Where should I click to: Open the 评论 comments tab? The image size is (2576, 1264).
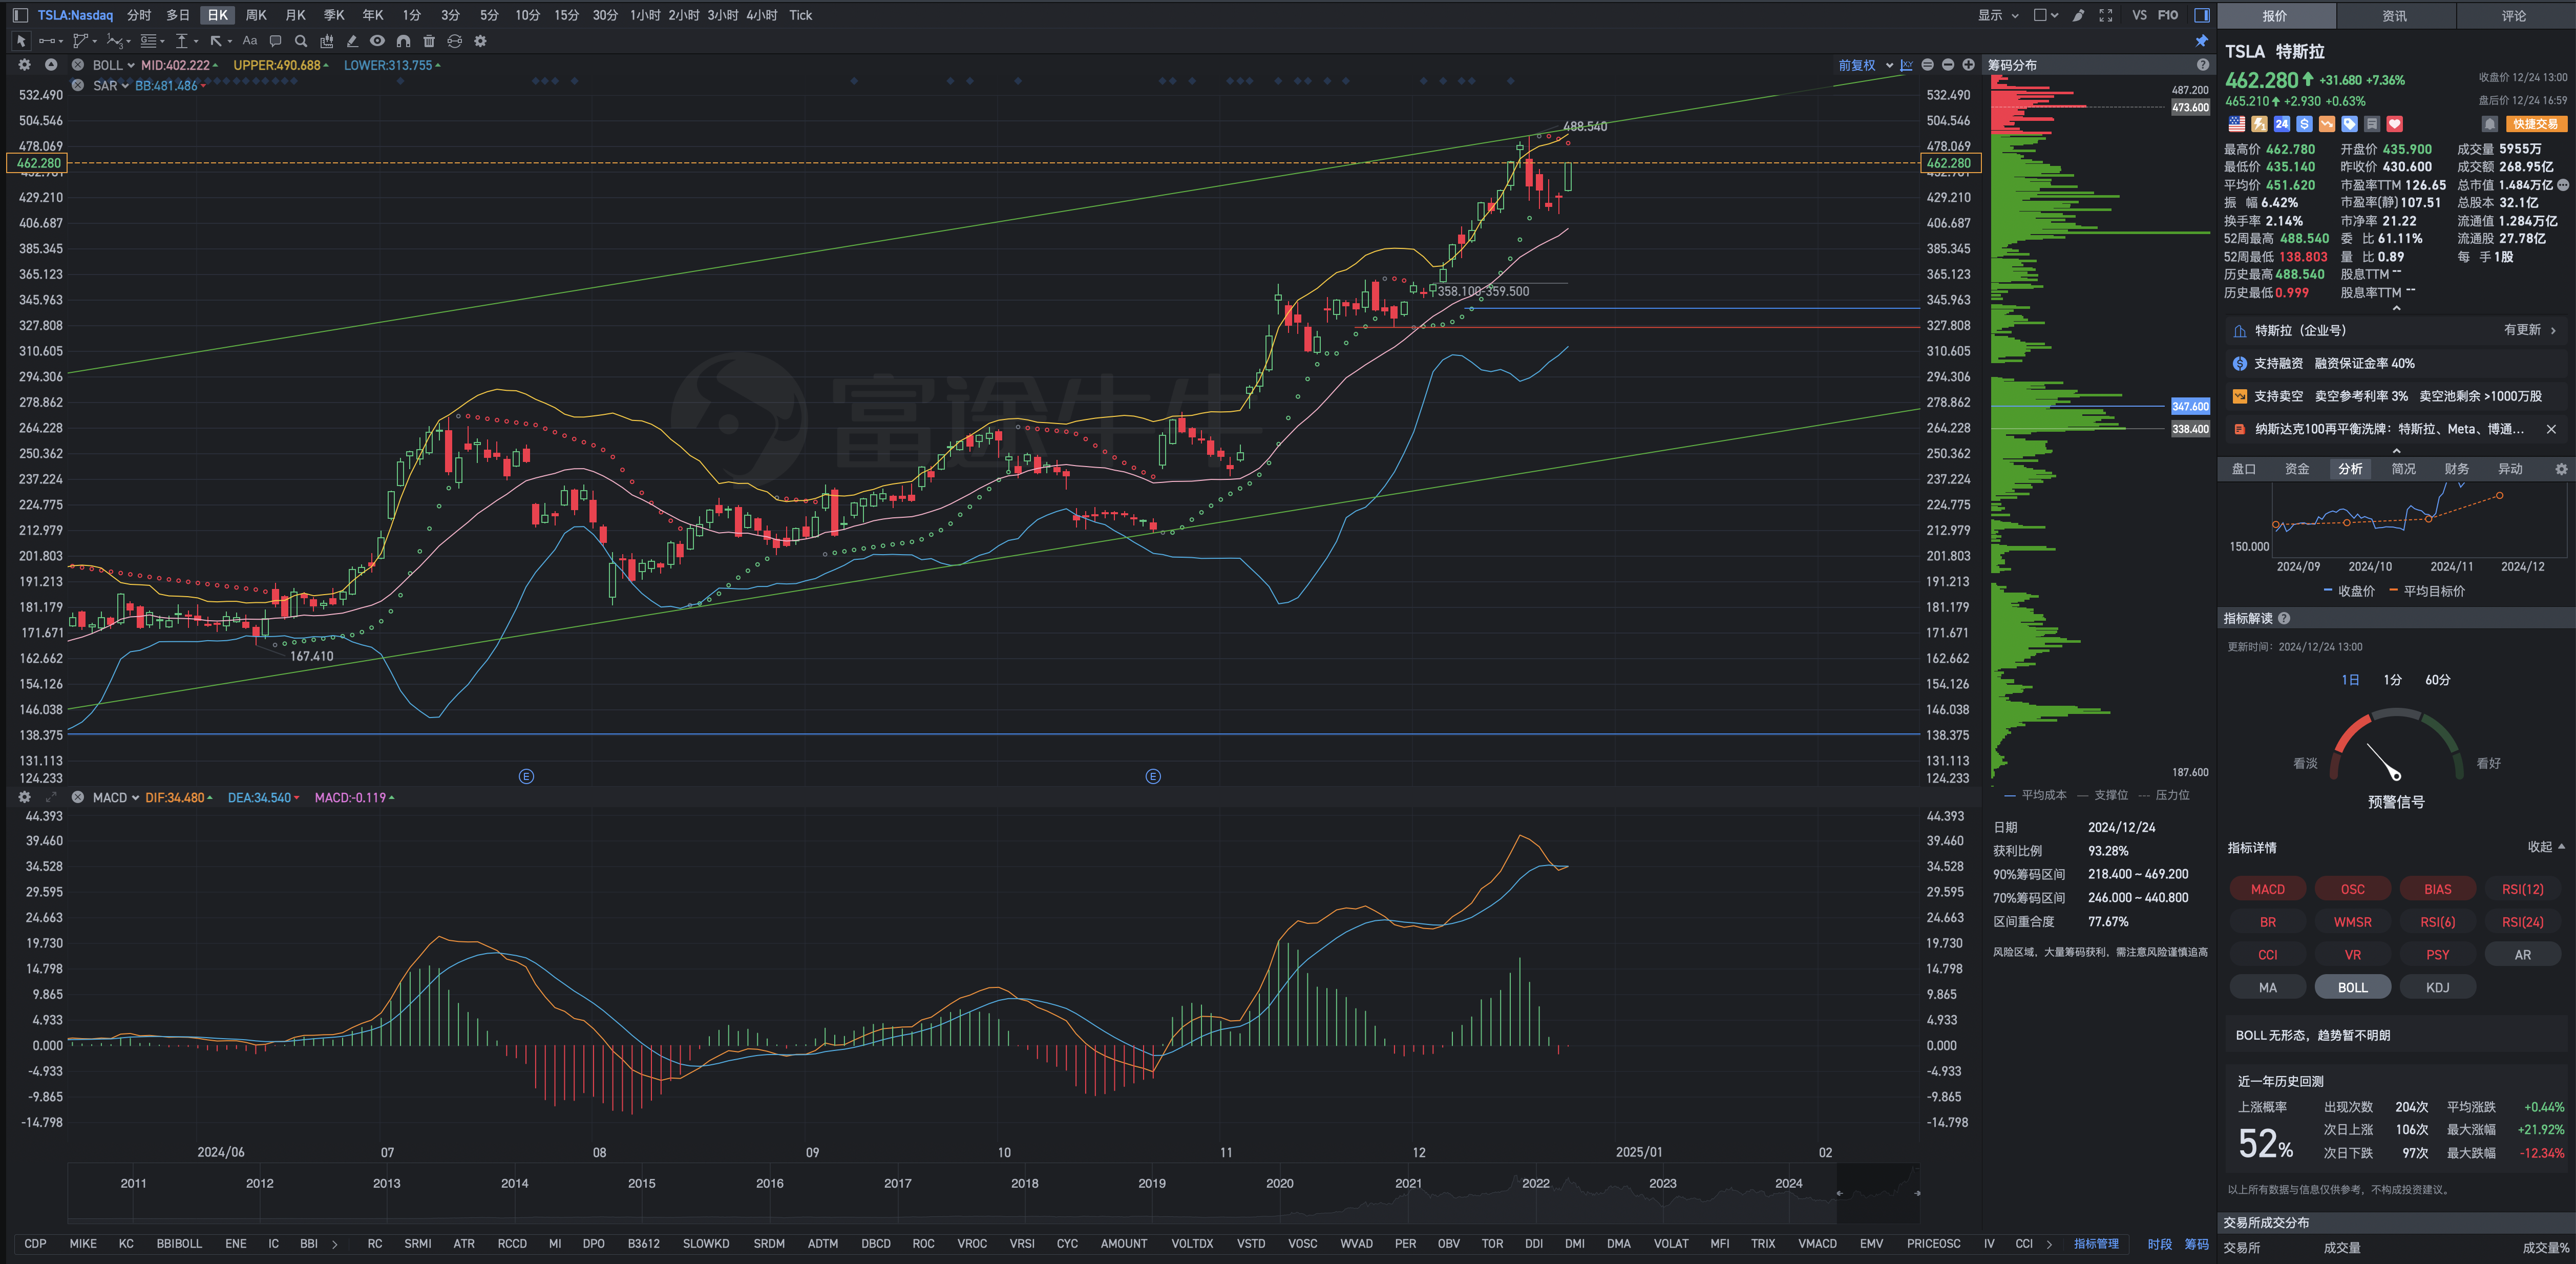click(2514, 16)
